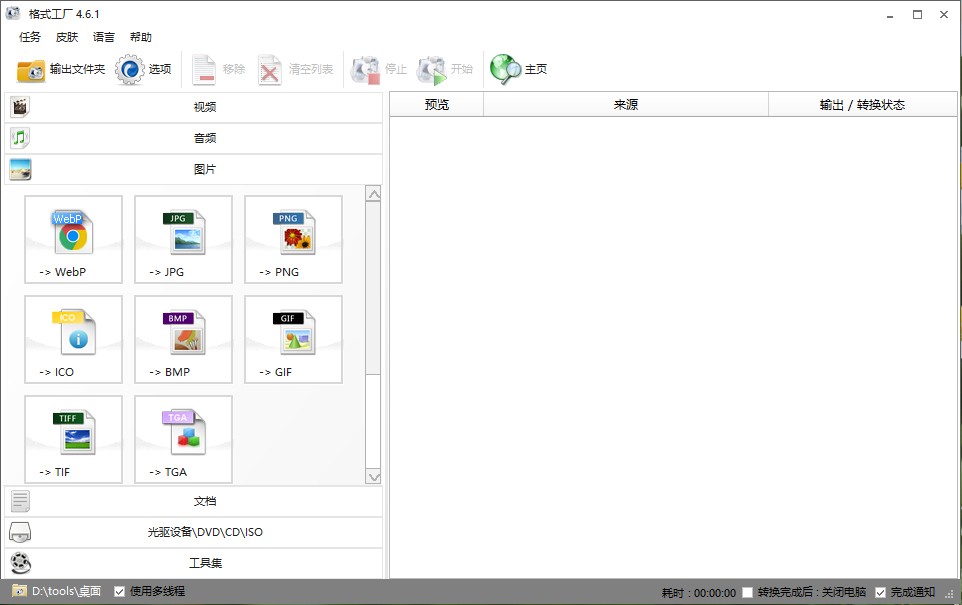
Task: Click the Format Factory title bar icon
Action: [x=13, y=13]
